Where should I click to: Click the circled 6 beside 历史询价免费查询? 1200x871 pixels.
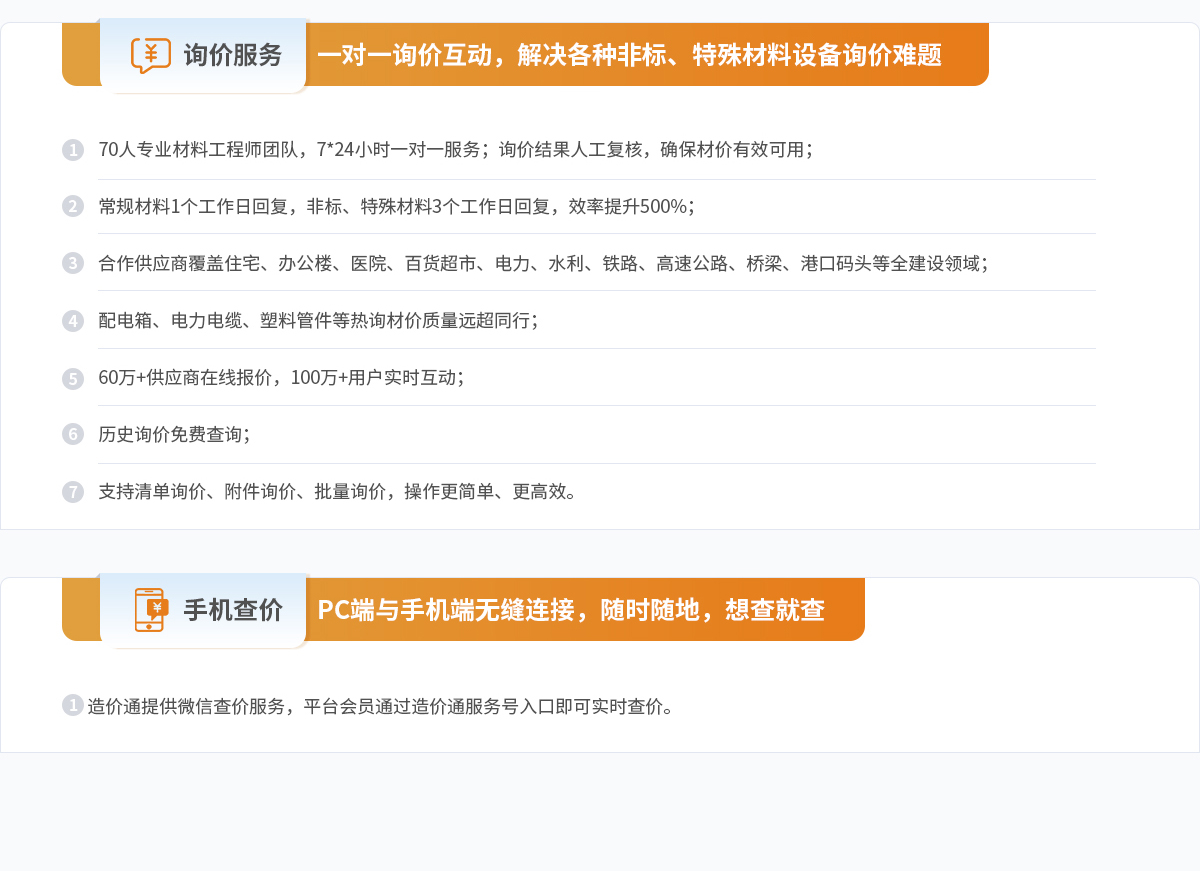pos(72,434)
